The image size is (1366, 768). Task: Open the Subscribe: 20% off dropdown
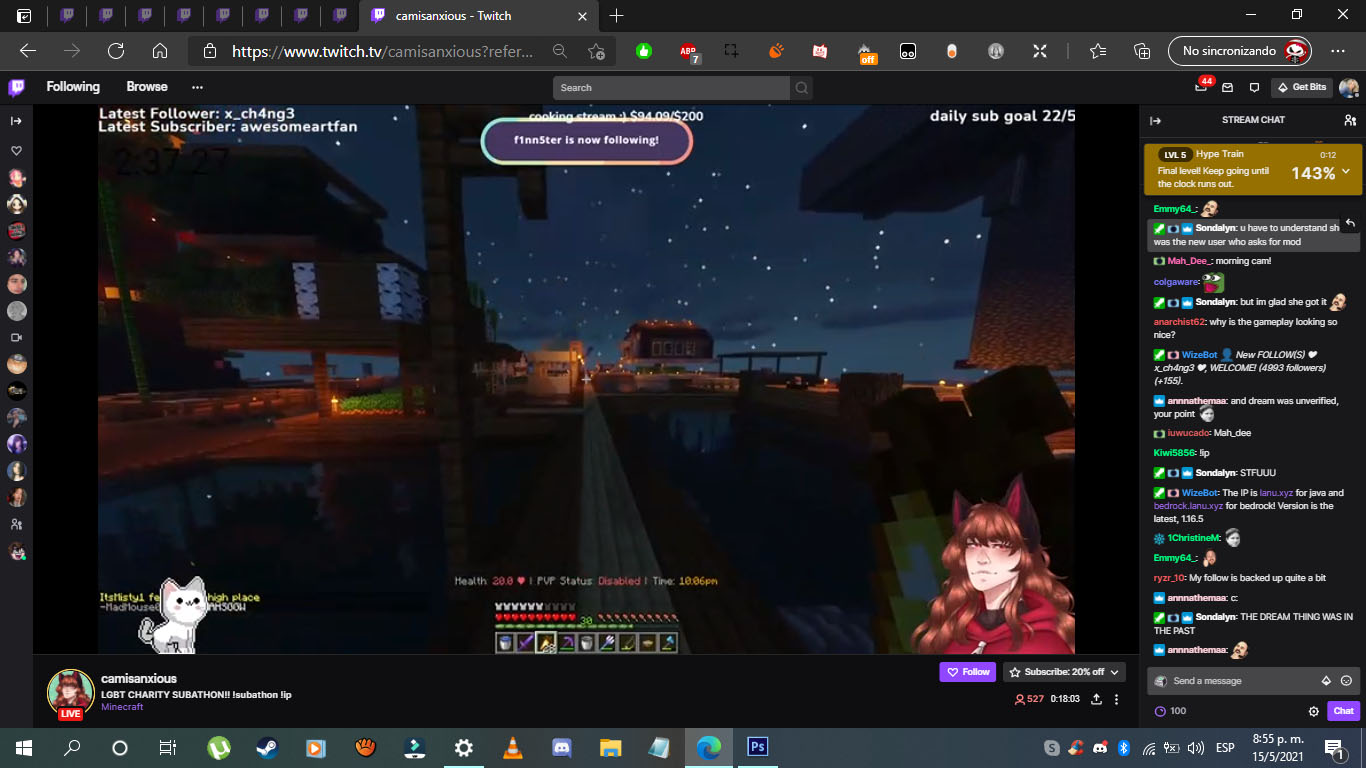pos(1066,672)
